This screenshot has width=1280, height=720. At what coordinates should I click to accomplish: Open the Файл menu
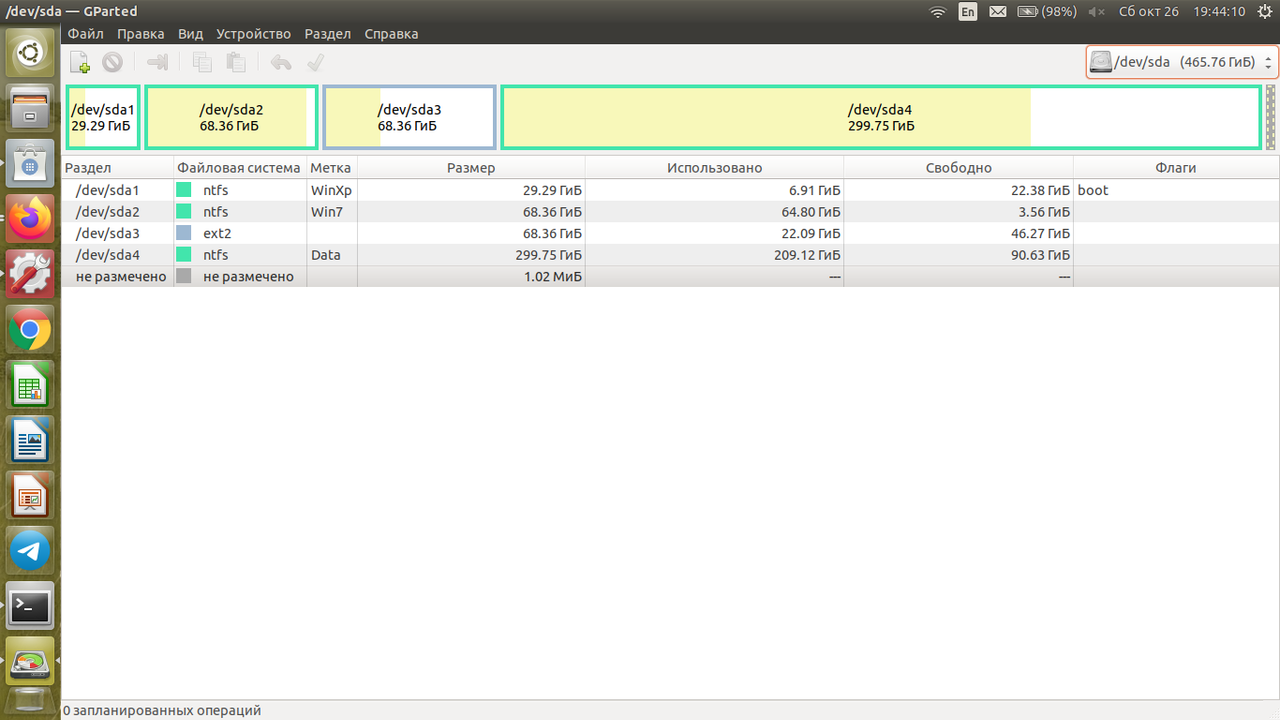[86, 34]
